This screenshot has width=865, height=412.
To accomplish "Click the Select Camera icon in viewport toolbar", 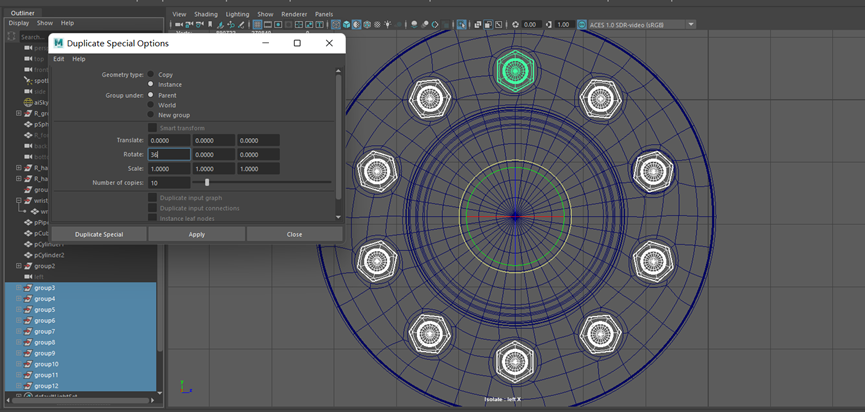I will 178,24.
